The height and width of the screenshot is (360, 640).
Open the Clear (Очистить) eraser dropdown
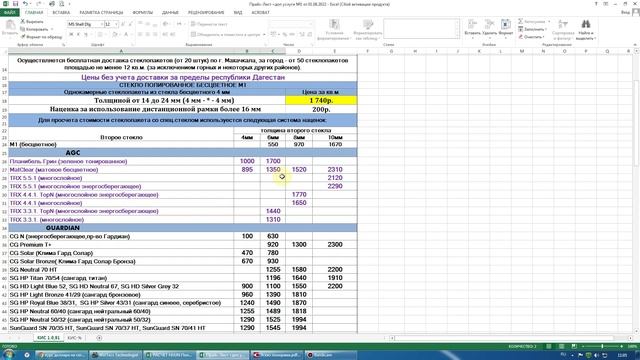pyautogui.click(x=532, y=37)
